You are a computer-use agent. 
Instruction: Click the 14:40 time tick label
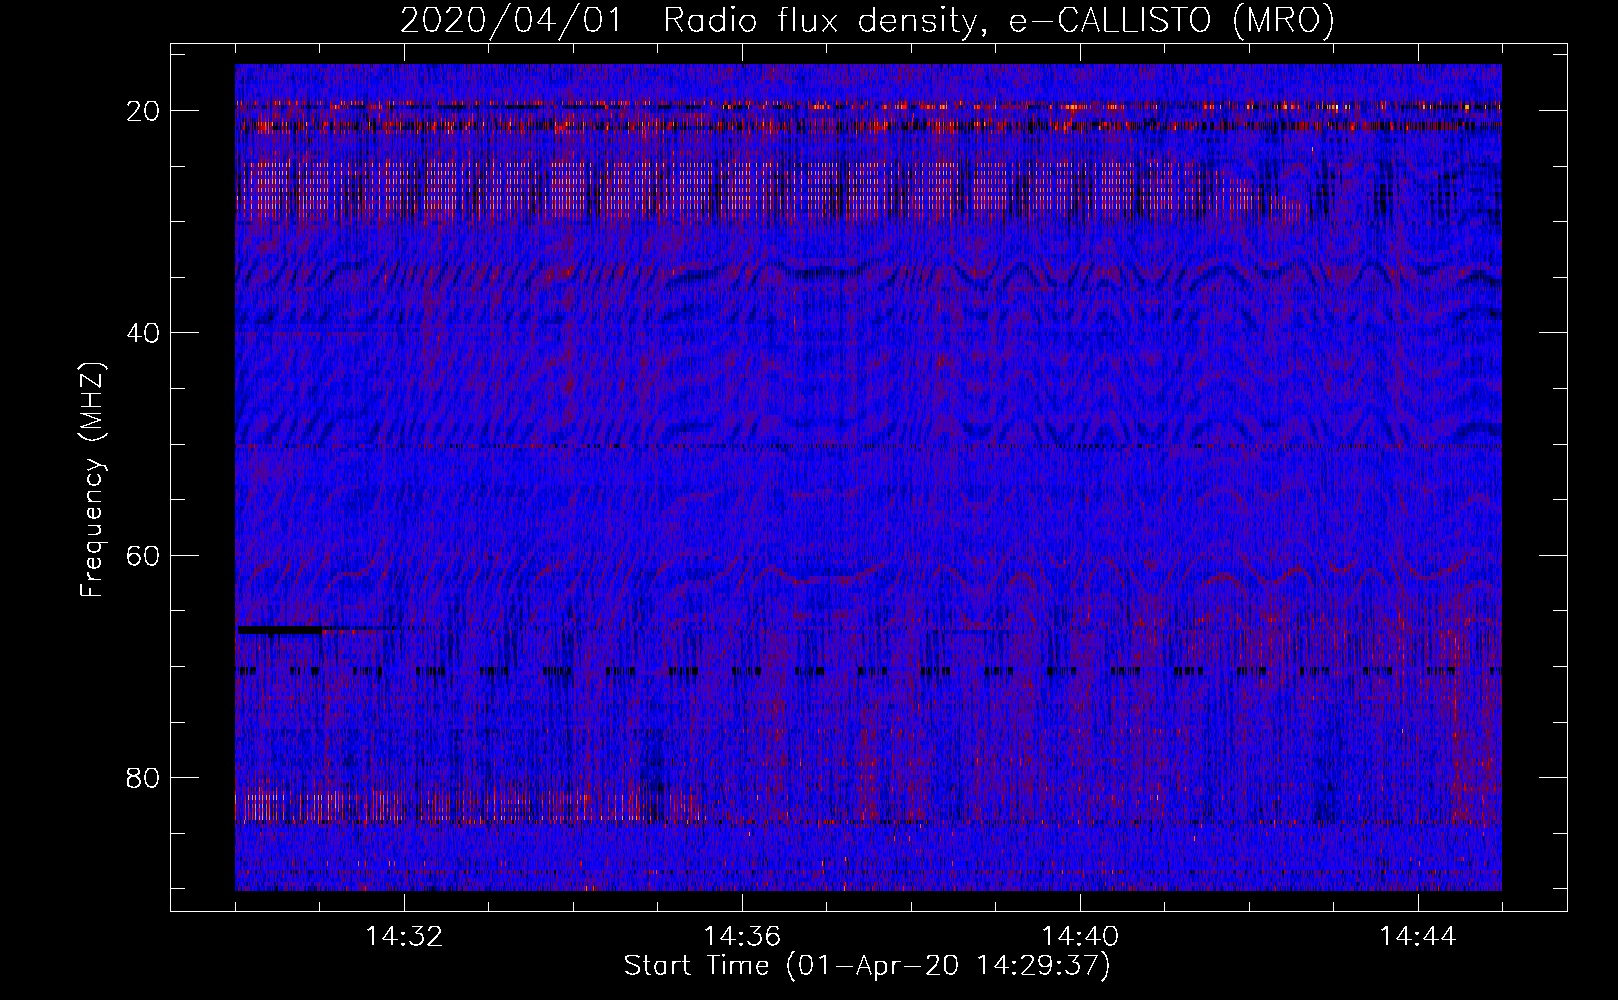point(1080,937)
